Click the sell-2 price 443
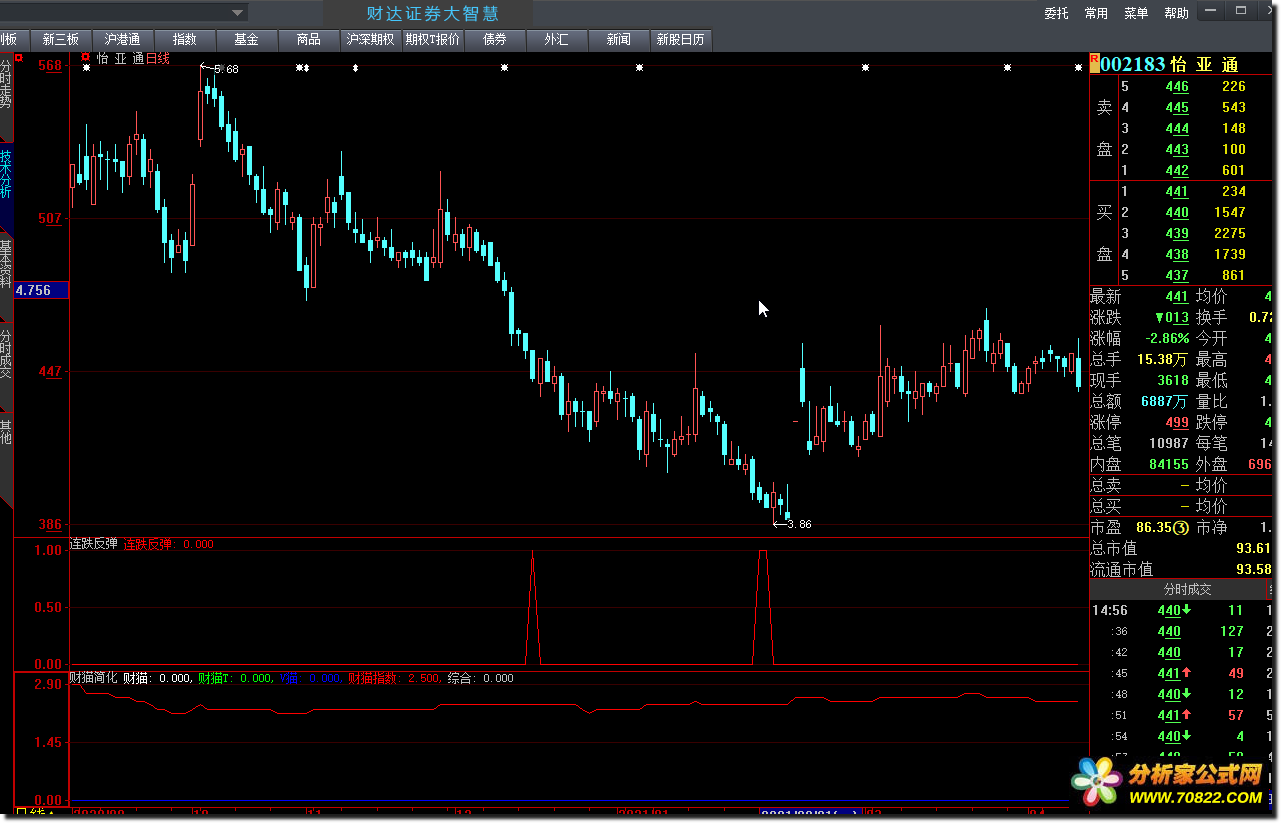Viewport: 1282px width, 823px height. coord(1177,149)
